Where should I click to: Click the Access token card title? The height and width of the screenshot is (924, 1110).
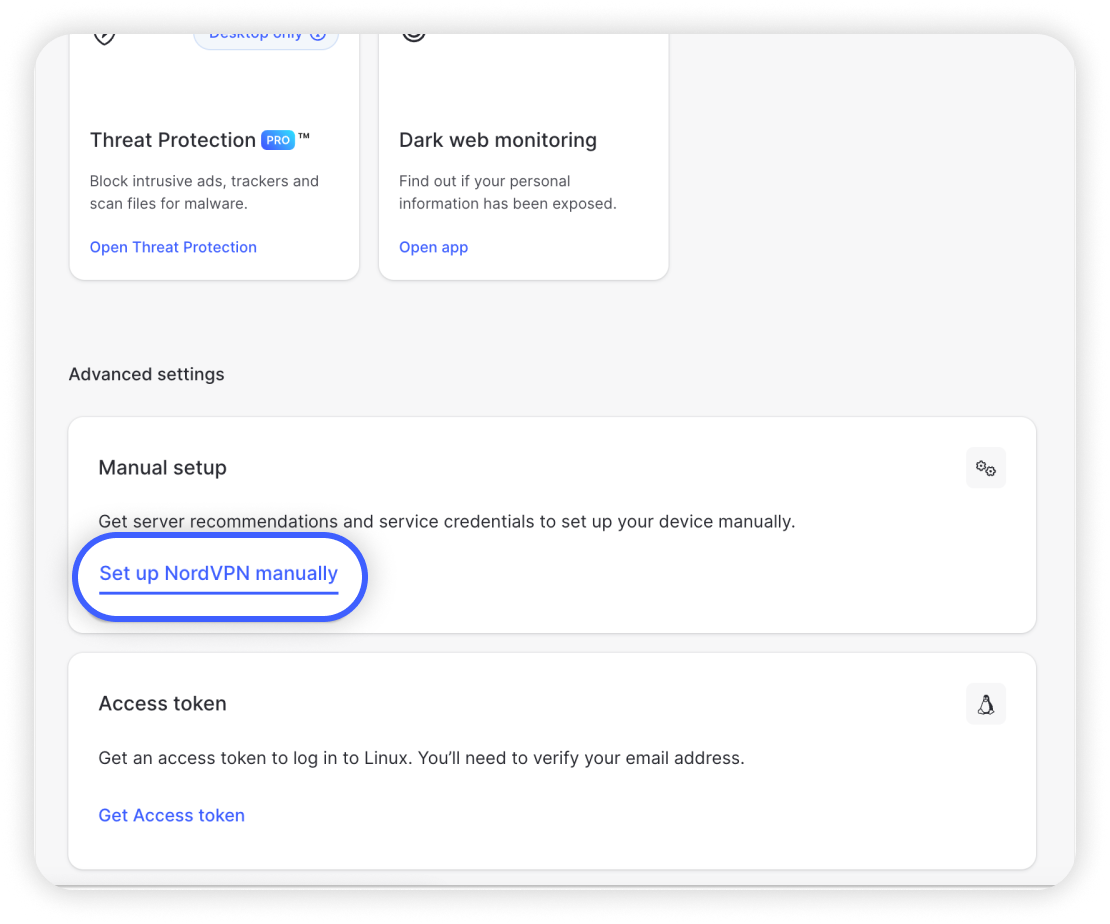pyautogui.click(x=162, y=703)
